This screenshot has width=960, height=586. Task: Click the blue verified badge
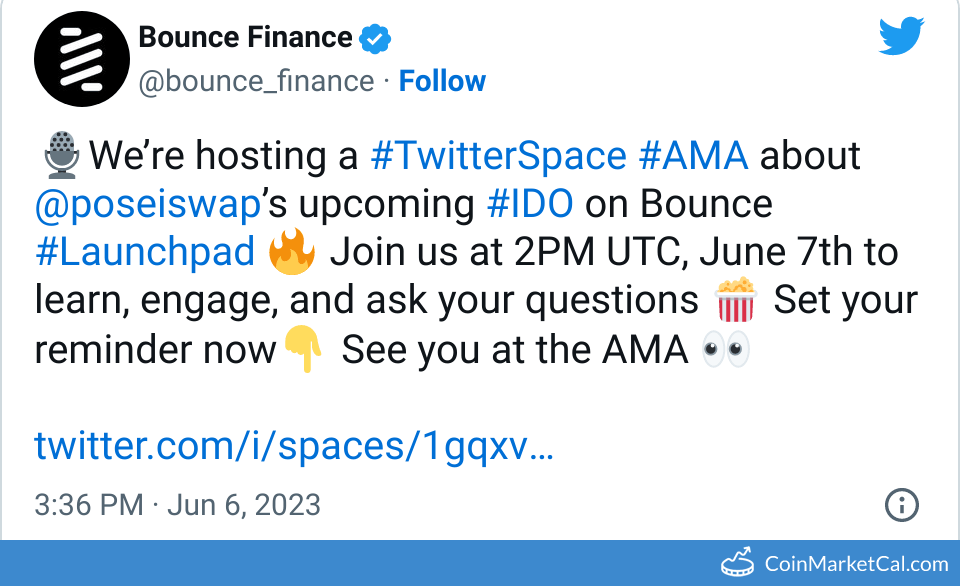(375, 39)
